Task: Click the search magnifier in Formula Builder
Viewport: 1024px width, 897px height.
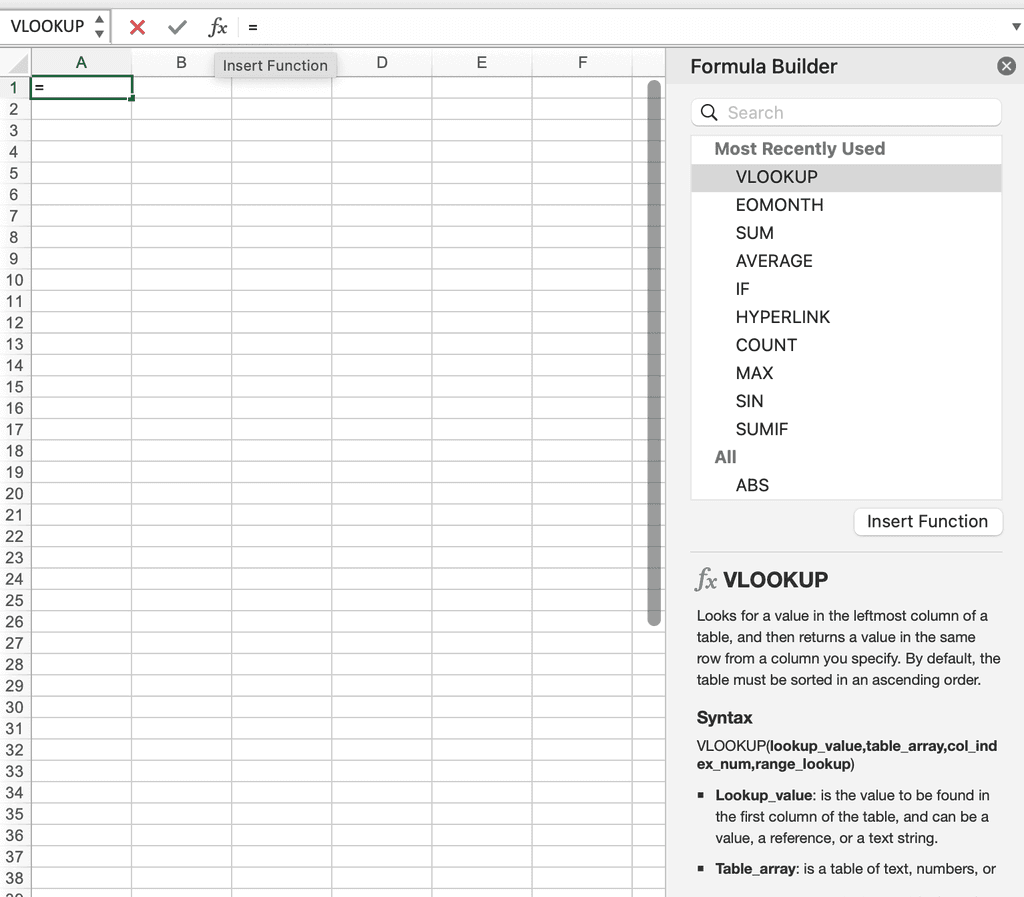Action: pos(709,112)
